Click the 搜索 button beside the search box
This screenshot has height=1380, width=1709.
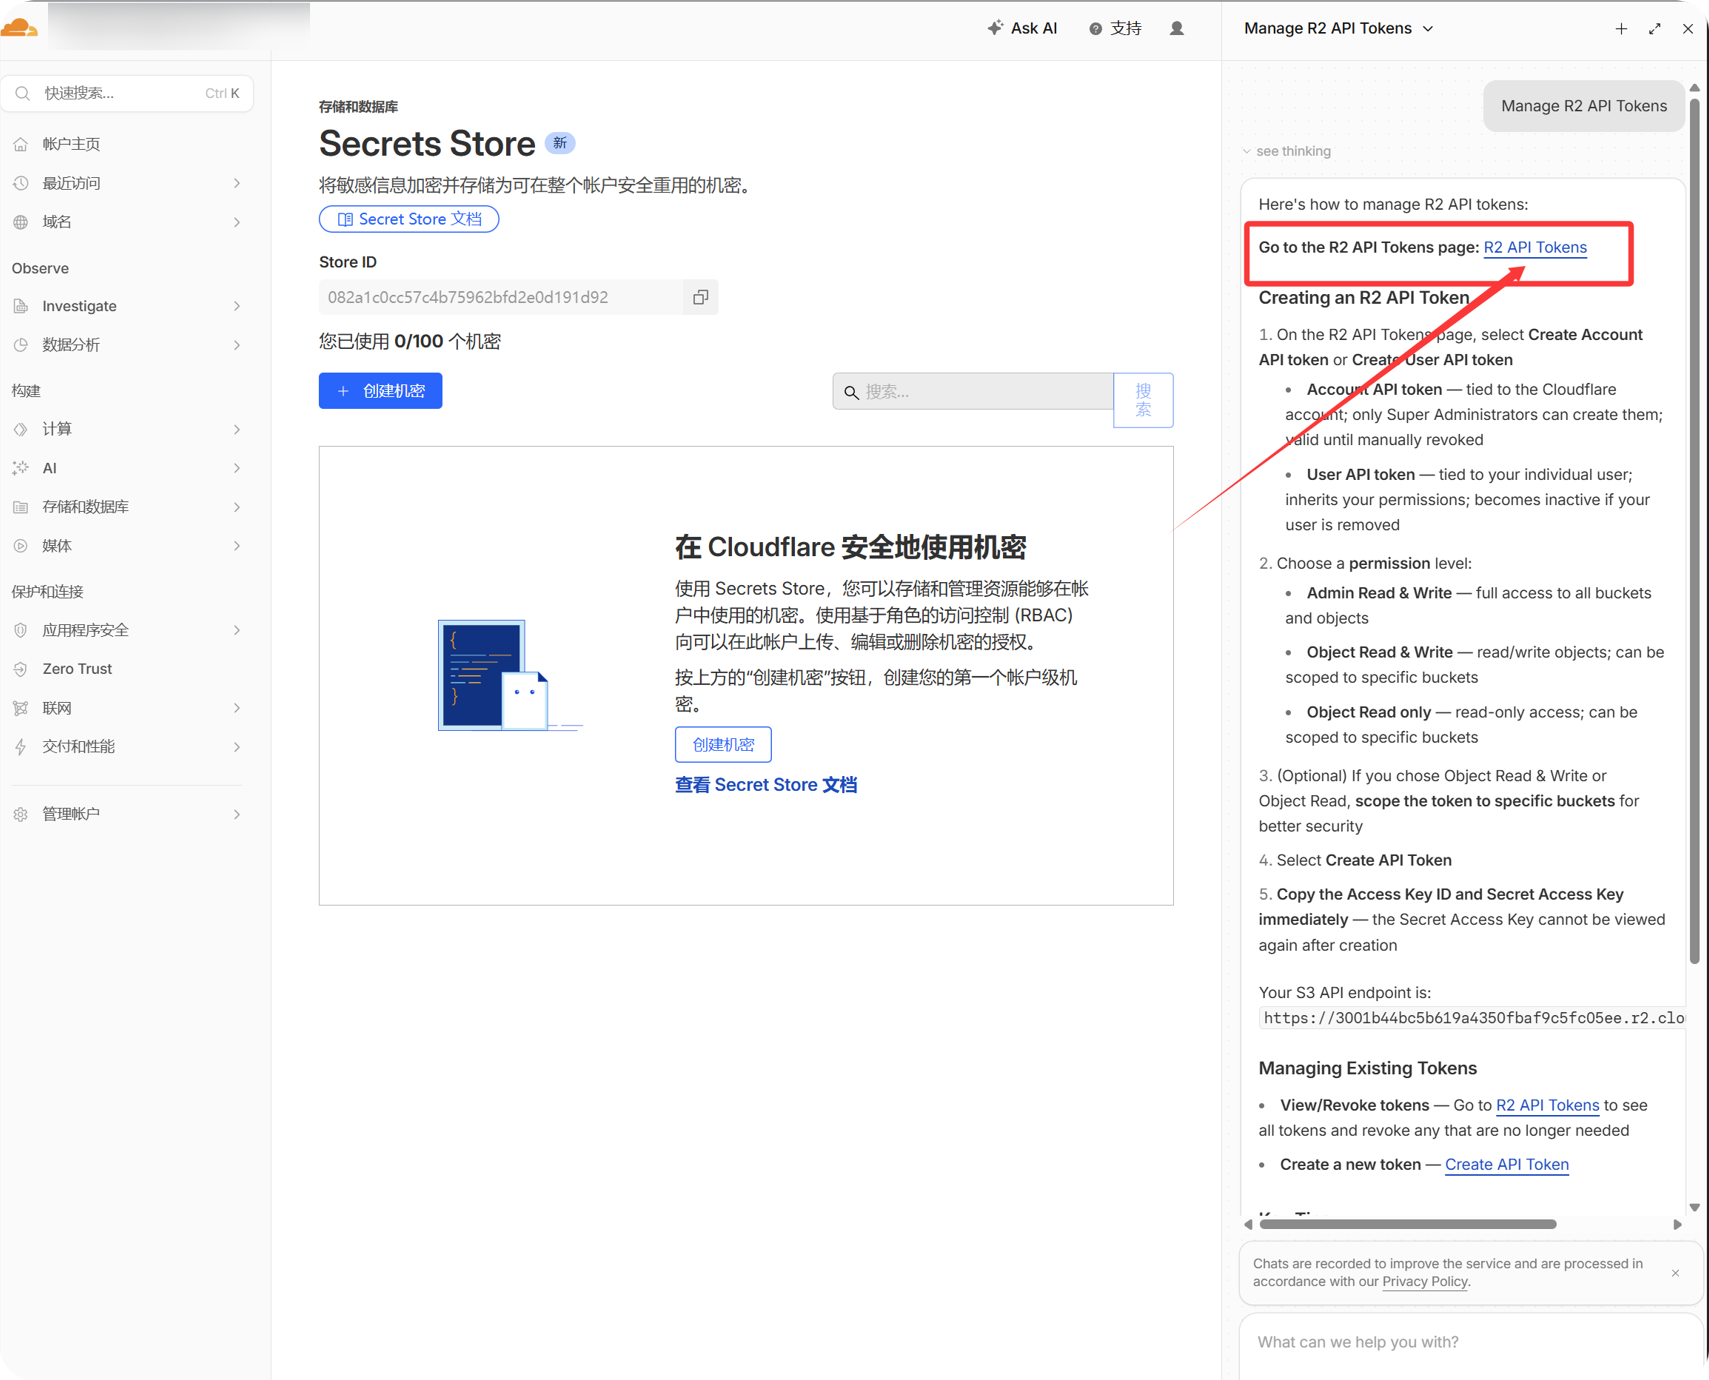[x=1143, y=400]
